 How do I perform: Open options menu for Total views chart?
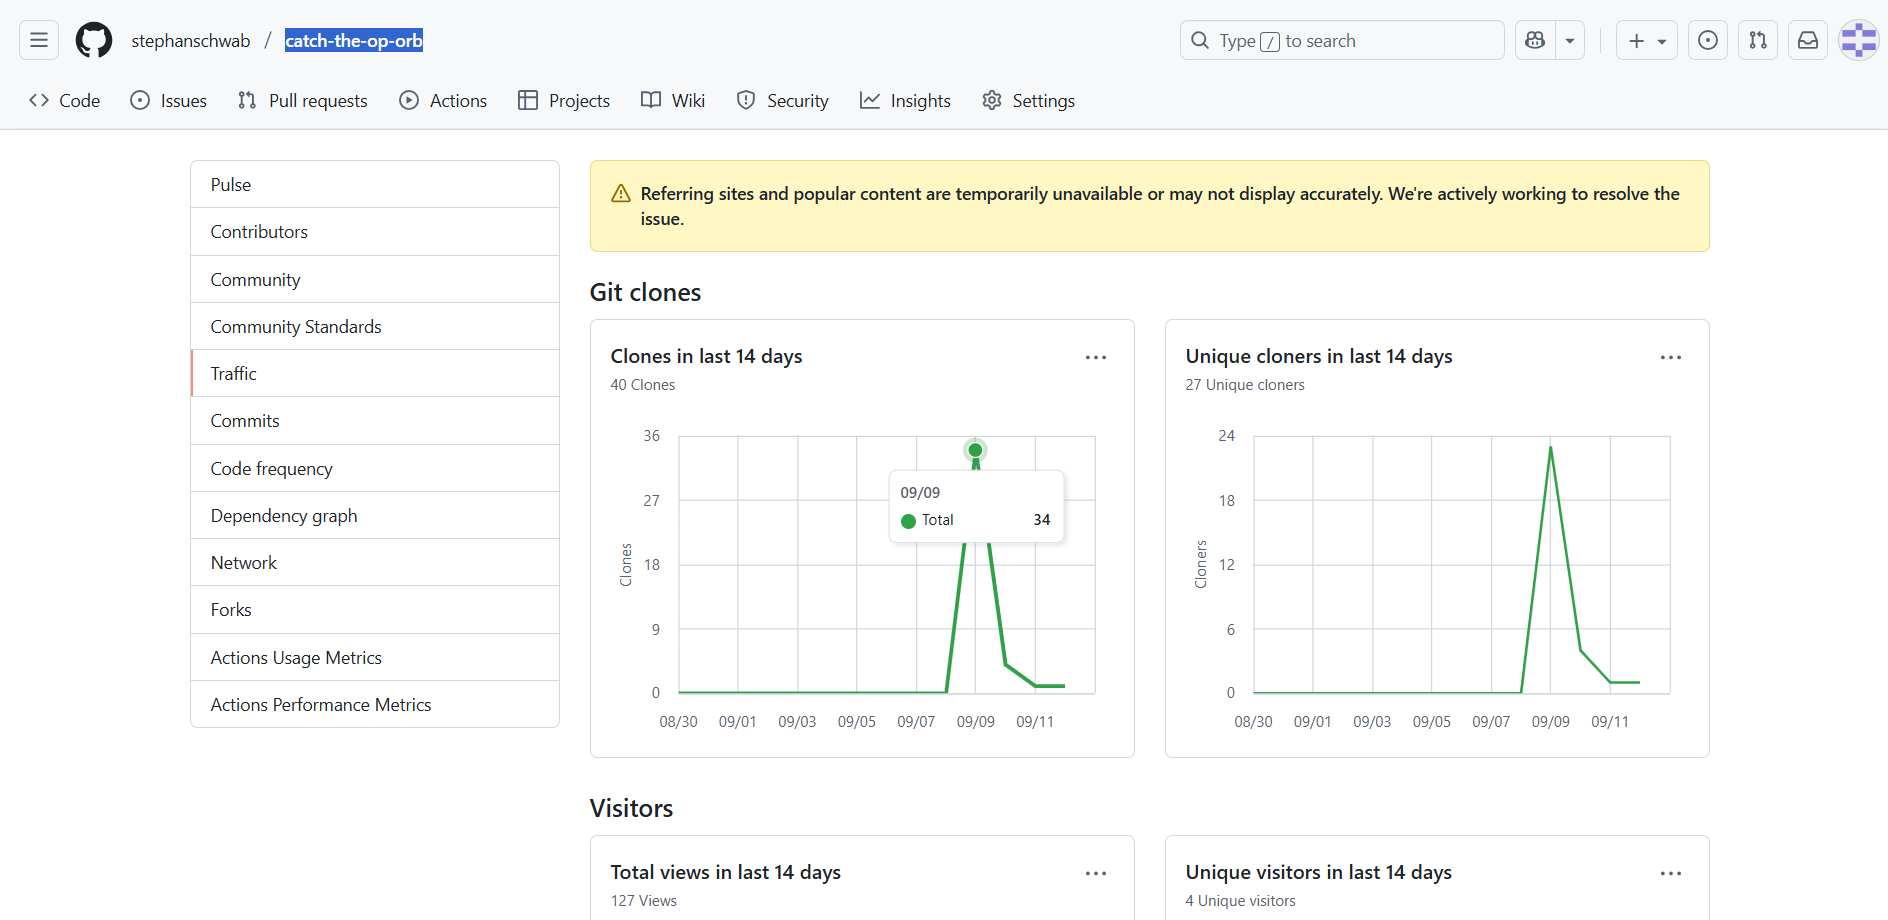coord(1096,873)
